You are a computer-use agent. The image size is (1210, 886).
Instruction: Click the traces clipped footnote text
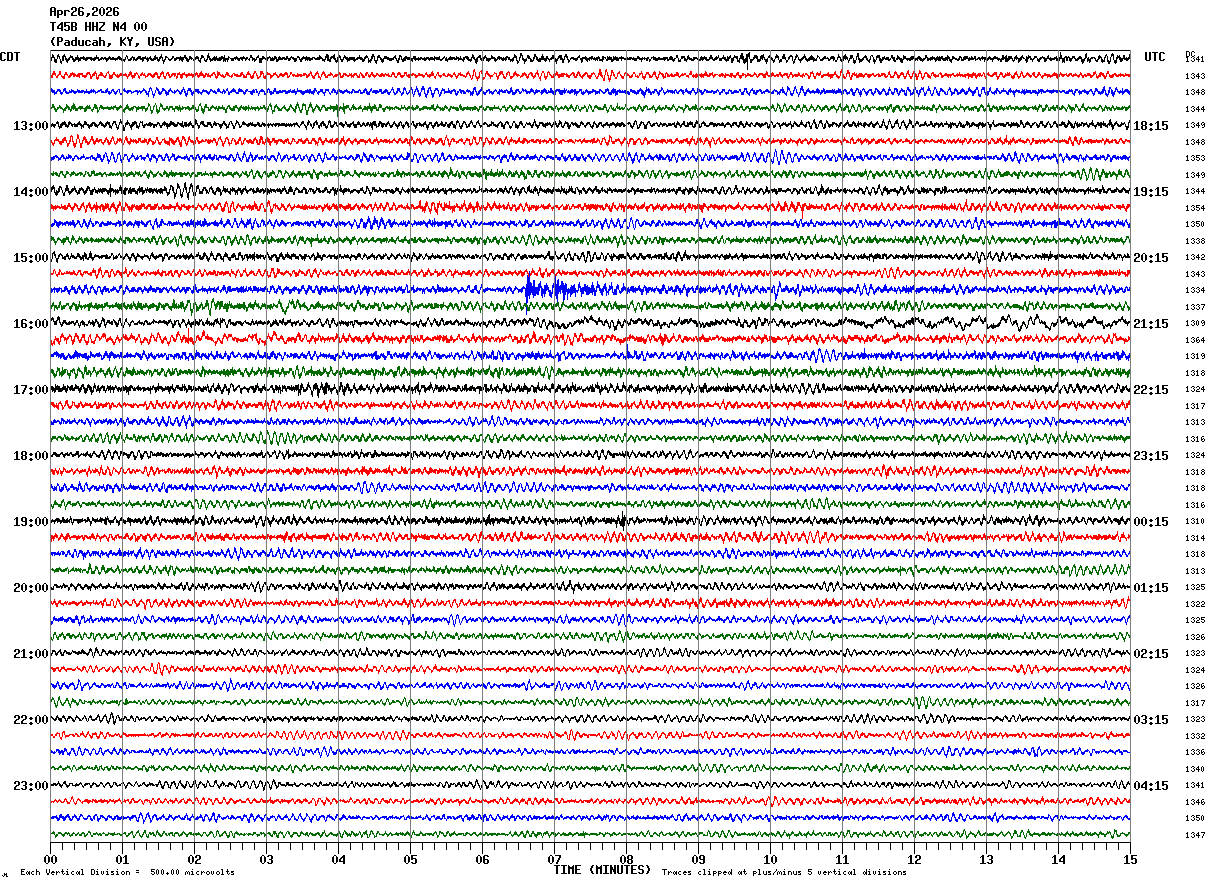784,873
